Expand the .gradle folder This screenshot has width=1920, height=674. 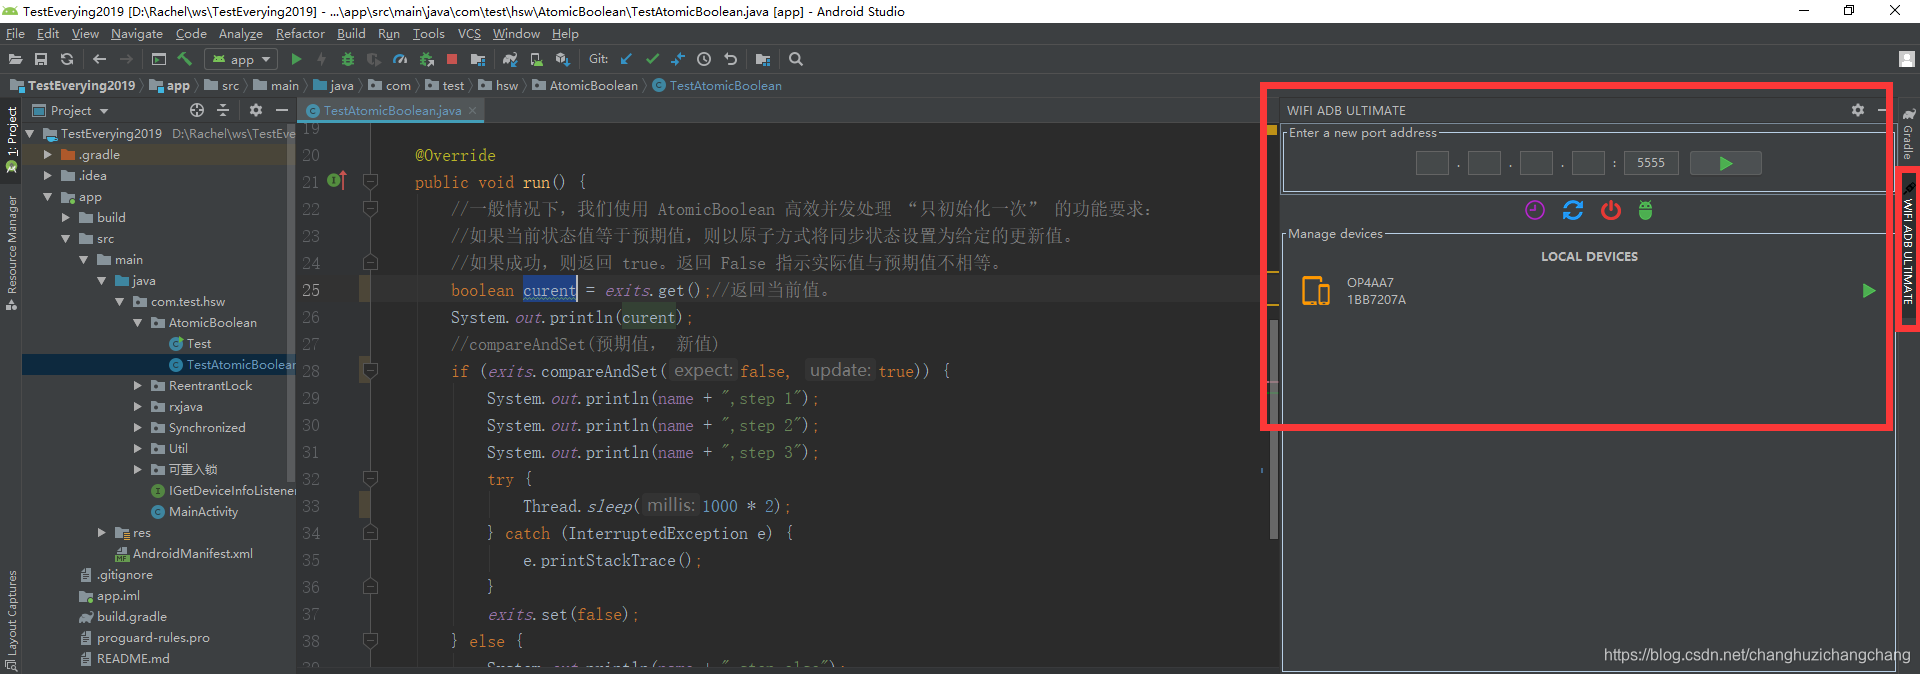click(48, 155)
